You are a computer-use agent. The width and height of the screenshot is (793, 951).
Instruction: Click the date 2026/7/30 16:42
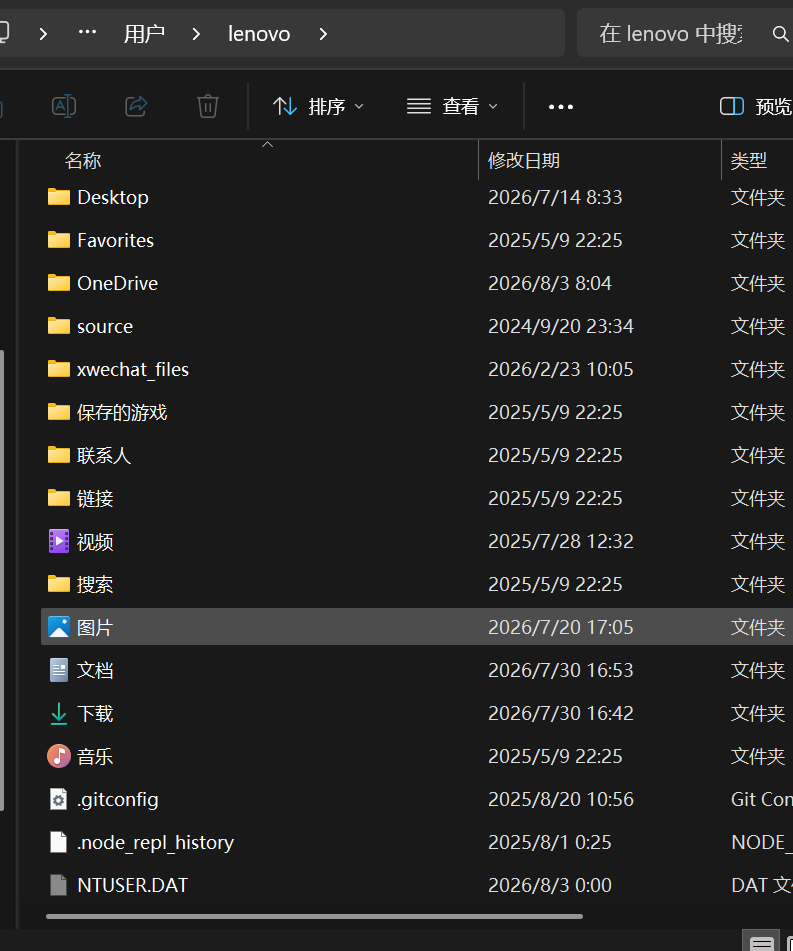click(x=561, y=714)
